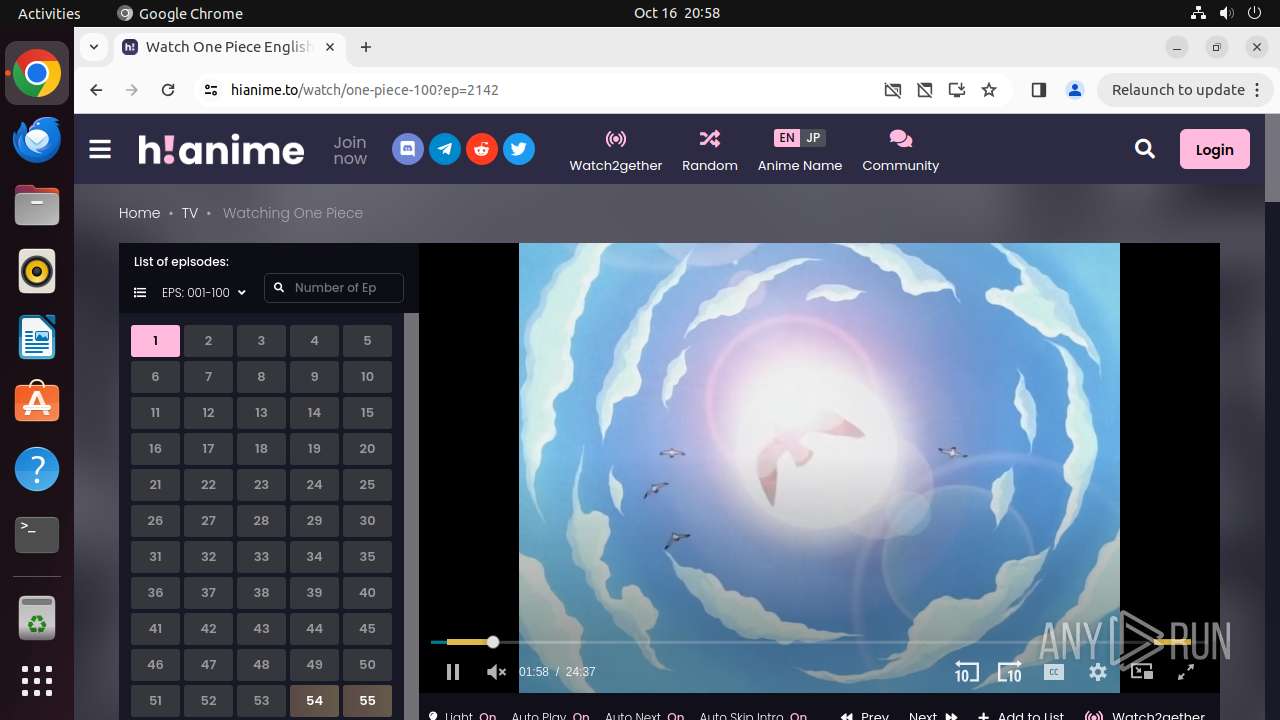This screenshot has width=1280, height=720.
Task: Click into the Number of Ep search field
Action: [x=334, y=288]
